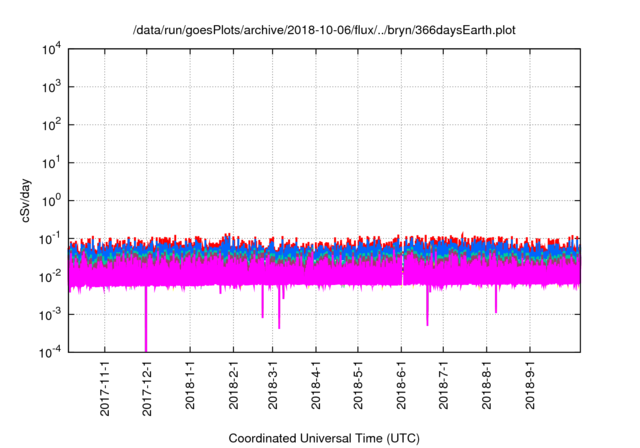Select the 2018-5-1 date tick label
Image resolution: width=640 pixels, height=448 pixels.
coord(358,386)
